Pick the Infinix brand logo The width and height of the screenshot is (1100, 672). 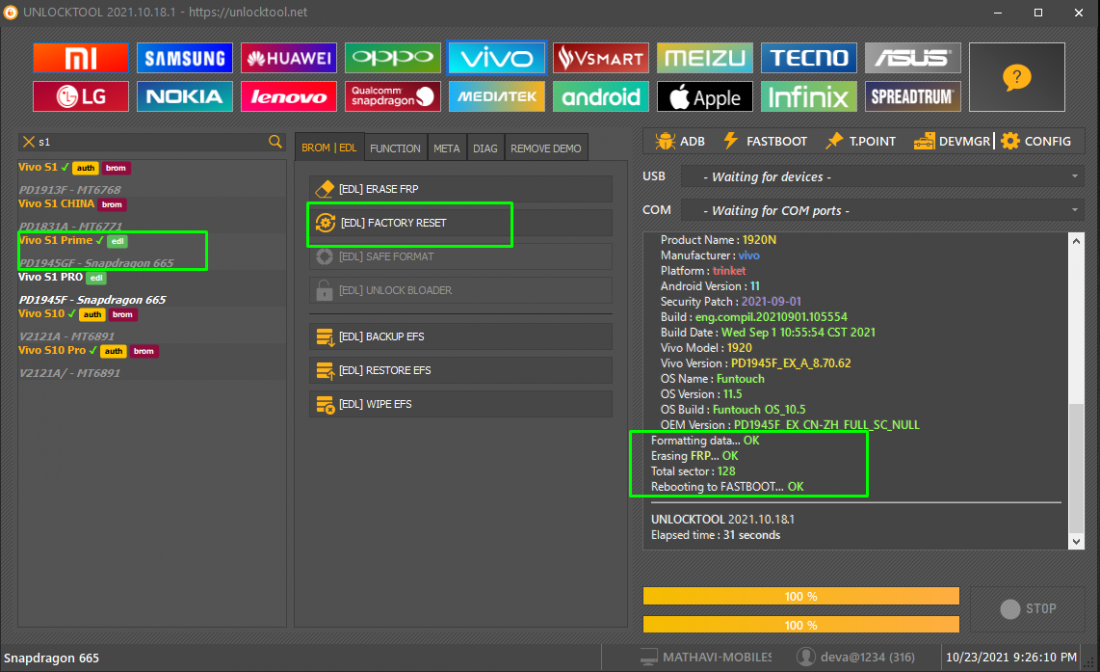tap(808, 97)
